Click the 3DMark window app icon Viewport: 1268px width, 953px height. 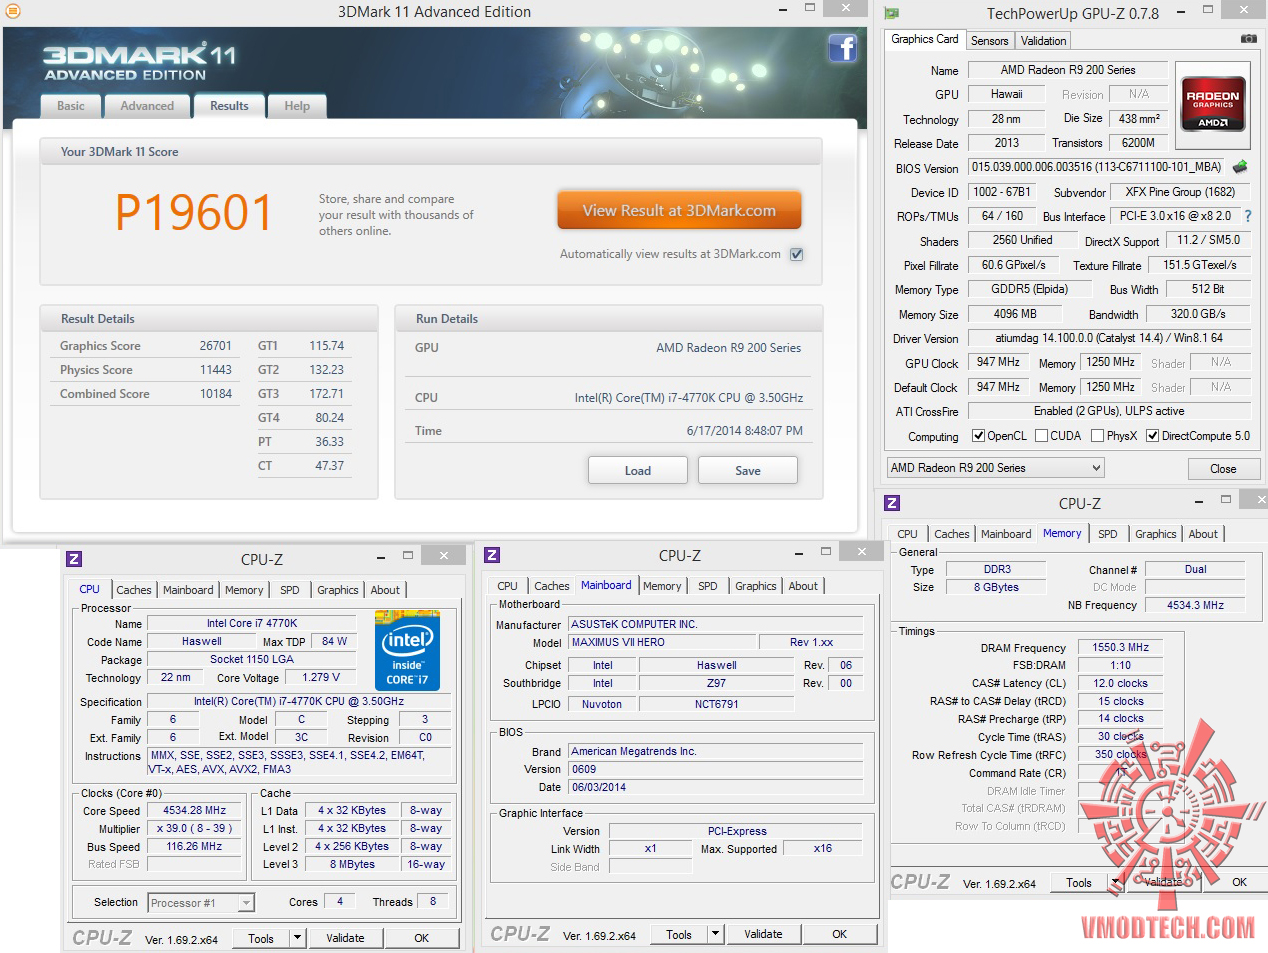12,12
